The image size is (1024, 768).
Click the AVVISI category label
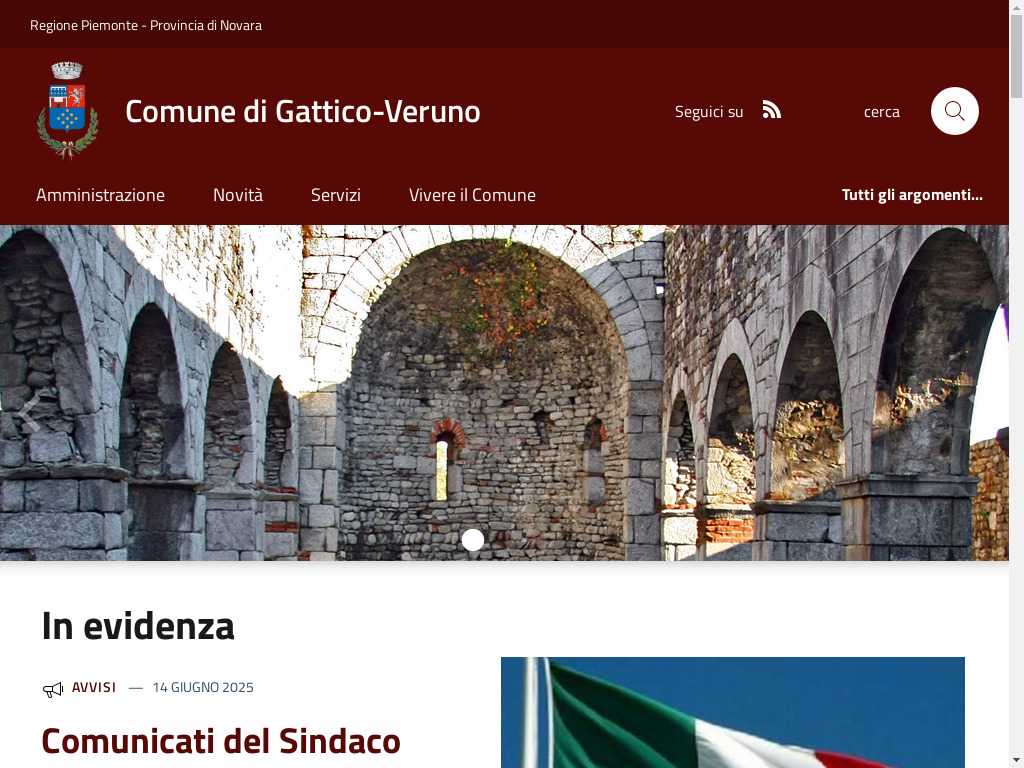click(x=94, y=687)
